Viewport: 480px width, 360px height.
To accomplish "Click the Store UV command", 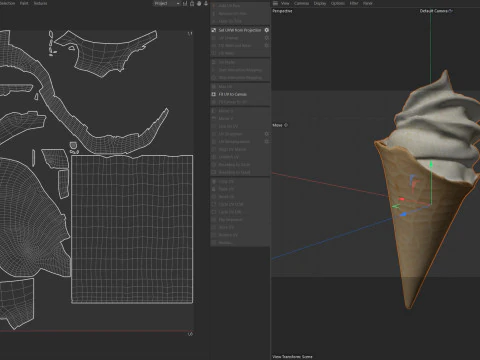I will (223, 227).
